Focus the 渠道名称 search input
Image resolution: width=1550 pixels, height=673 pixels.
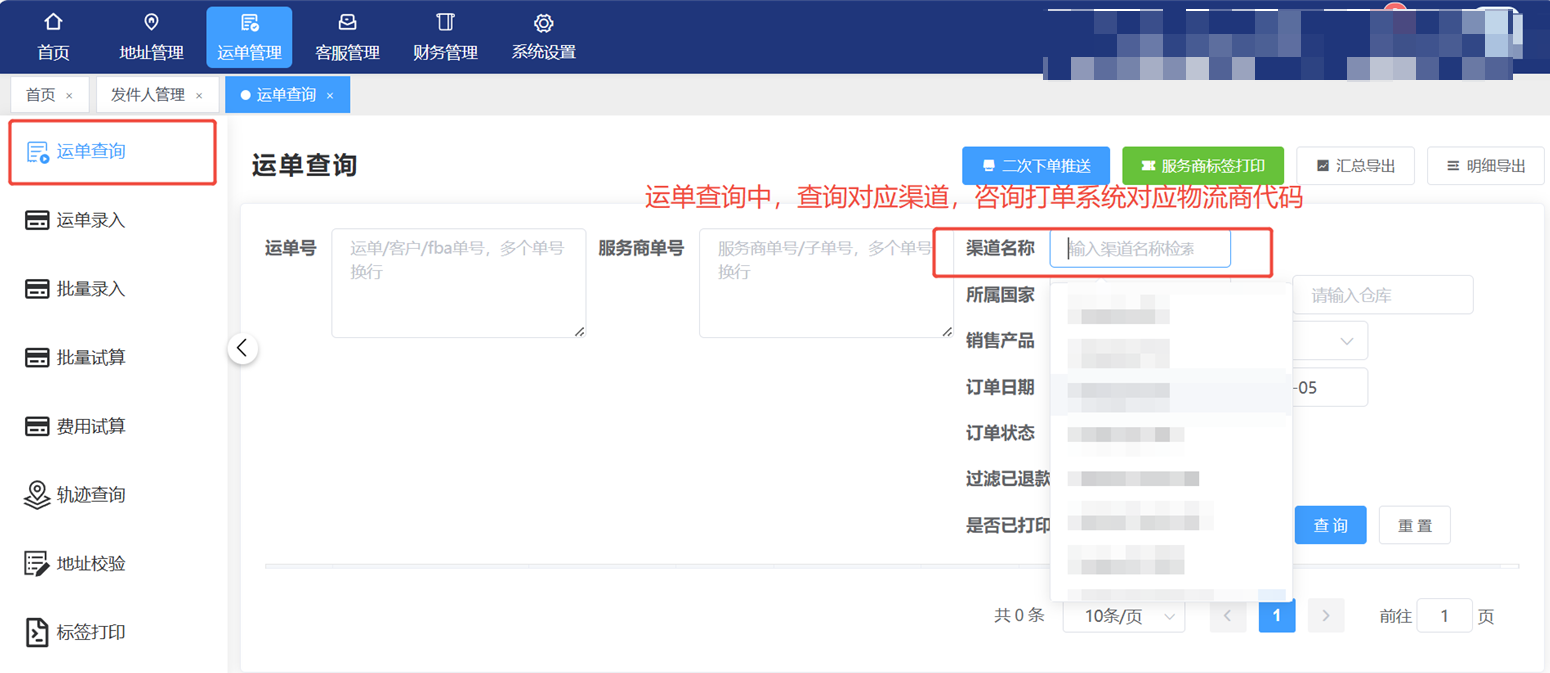click(x=1140, y=249)
